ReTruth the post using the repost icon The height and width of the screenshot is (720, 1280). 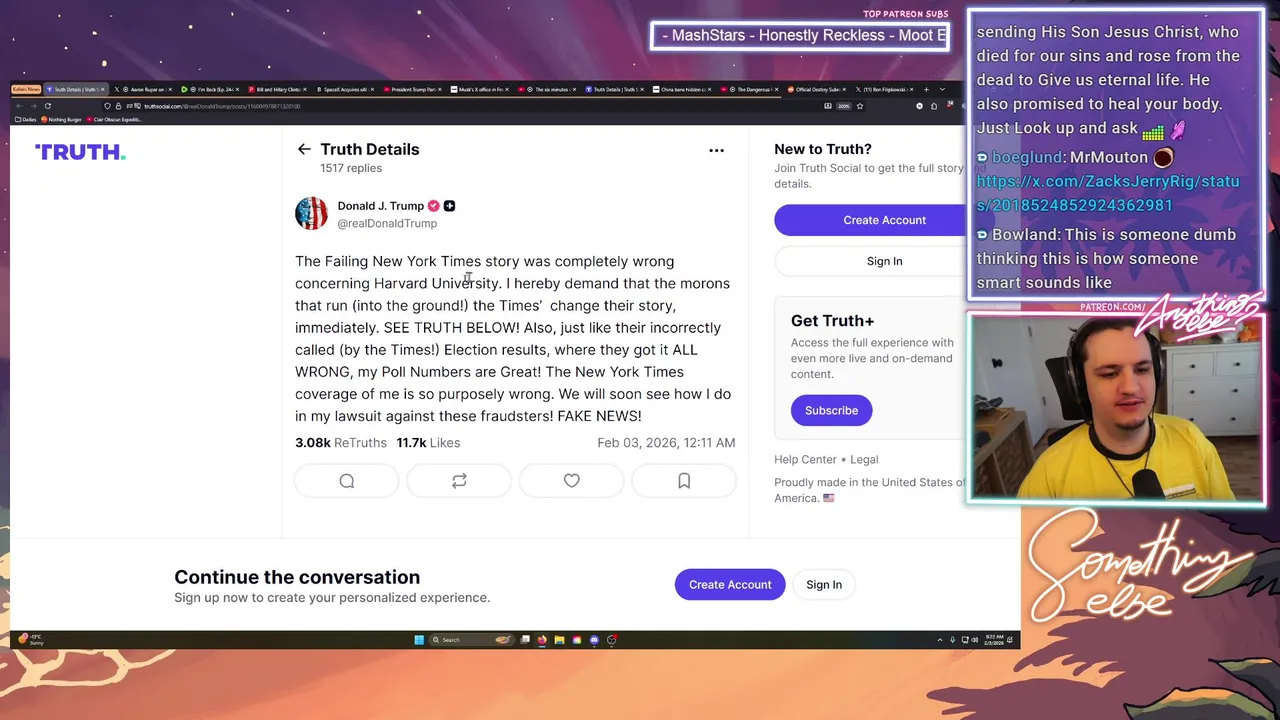click(x=459, y=481)
